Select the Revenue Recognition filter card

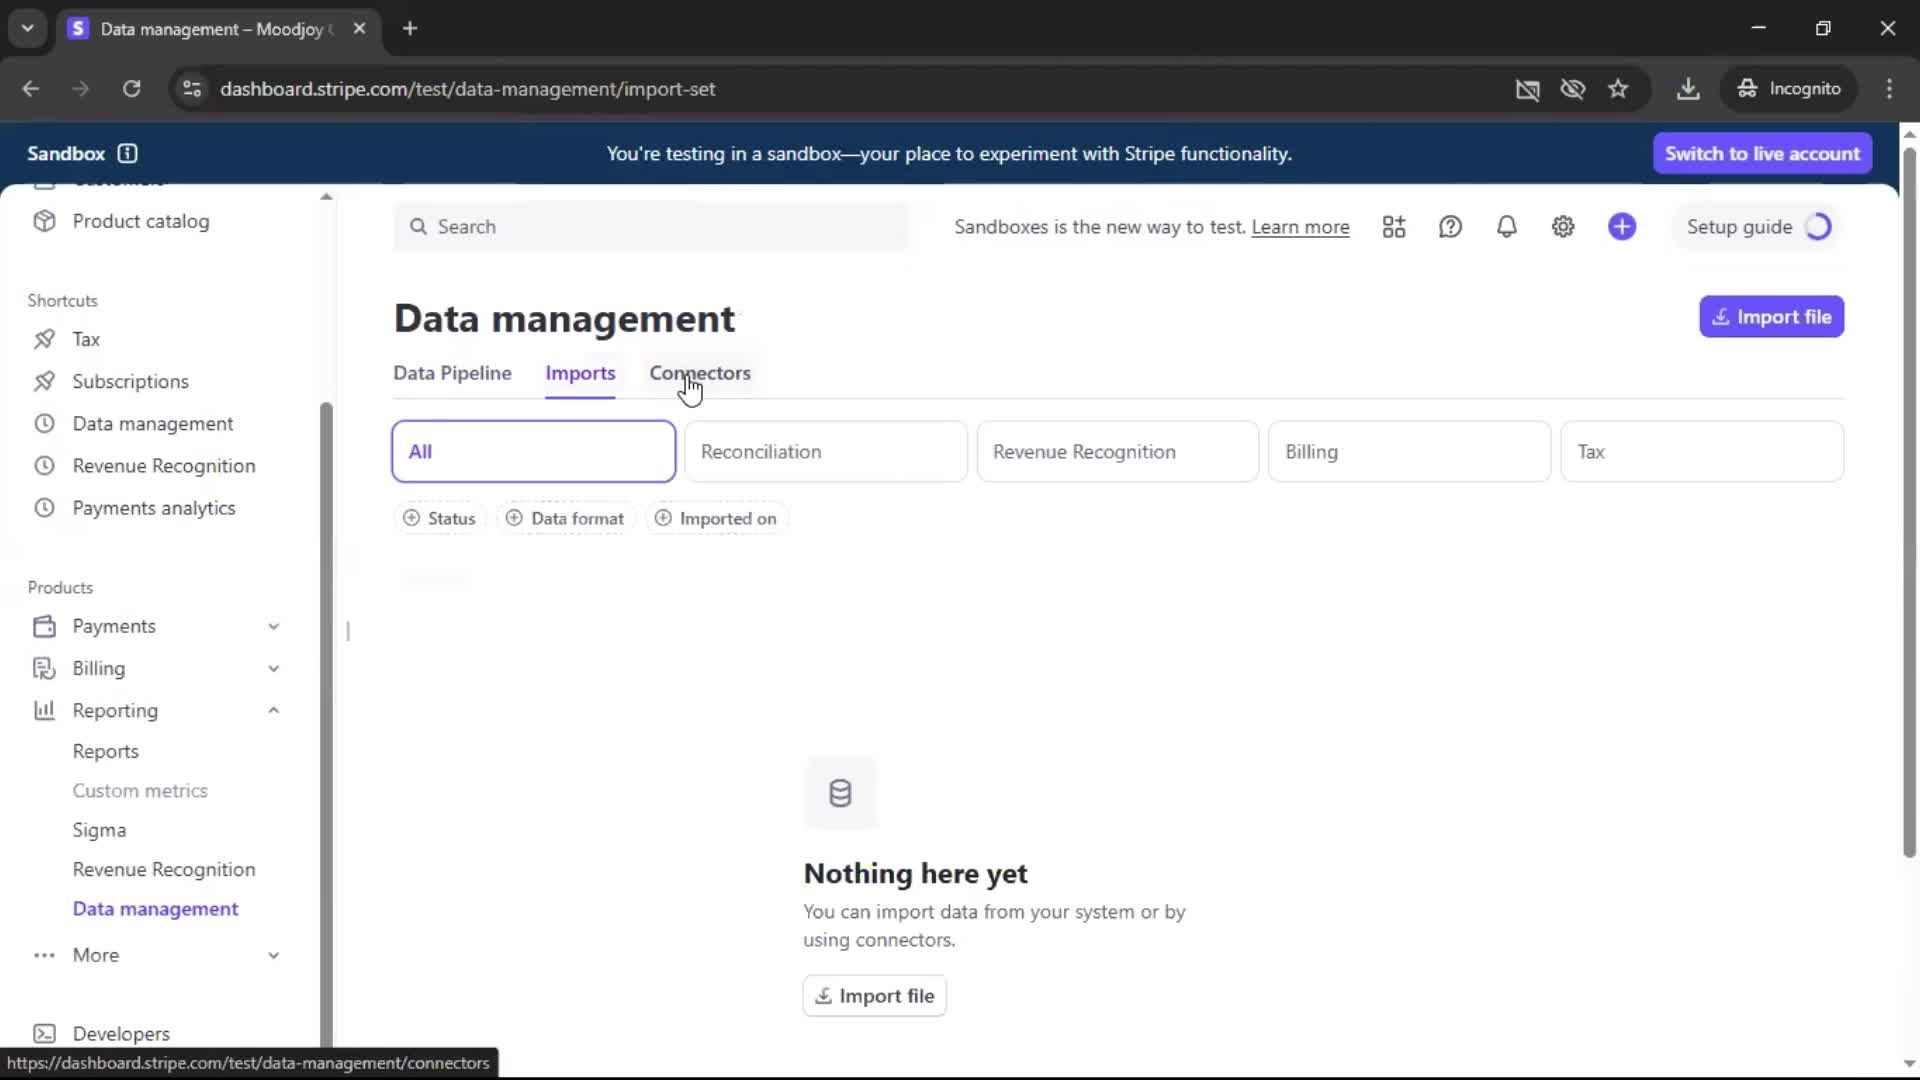click(1117, 451)
